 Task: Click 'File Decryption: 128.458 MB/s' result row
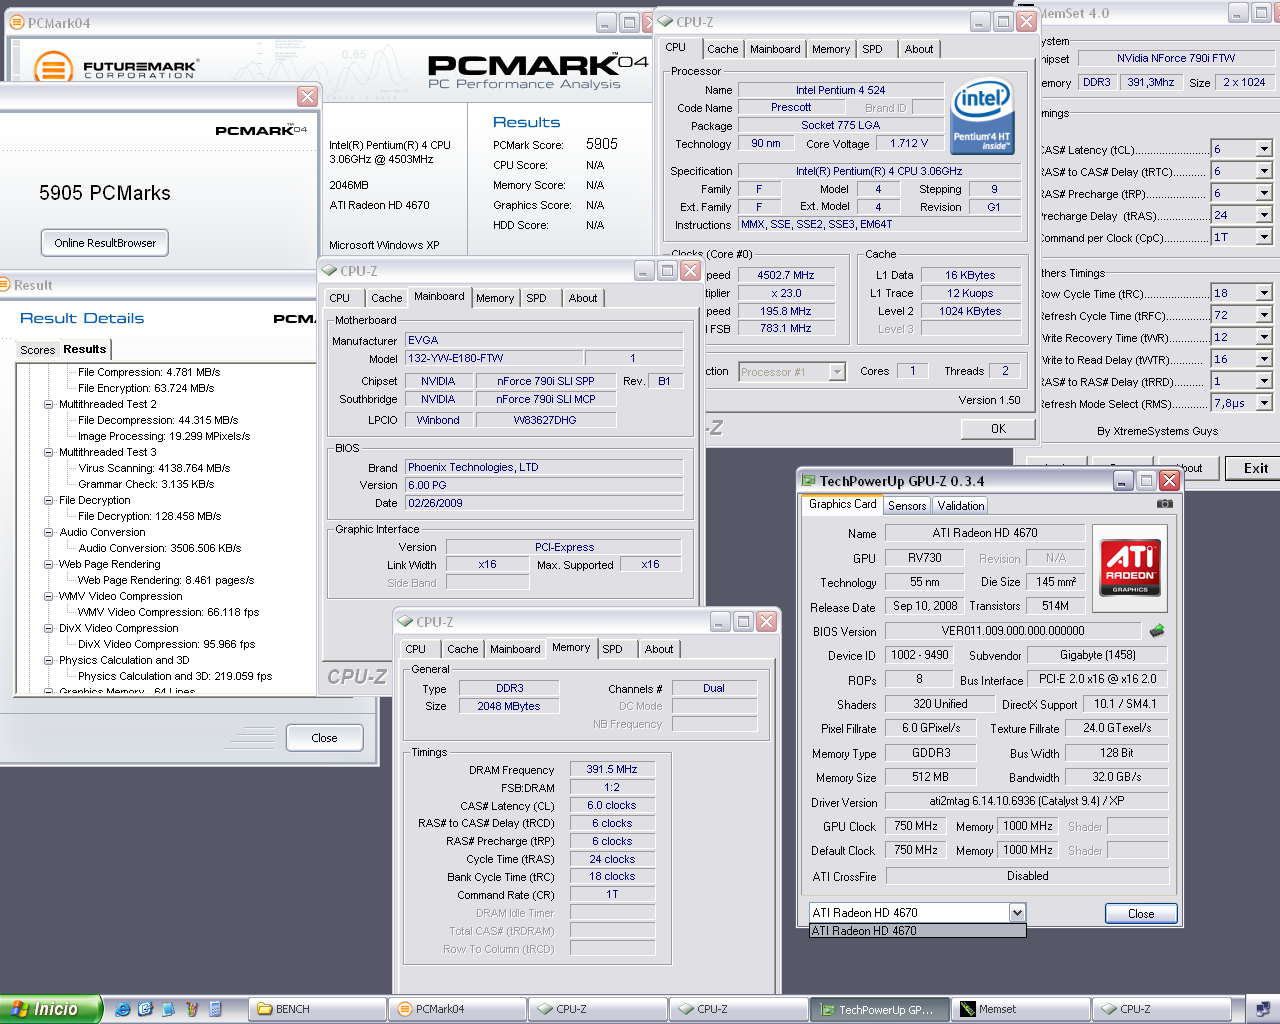(x=150, y=516)
